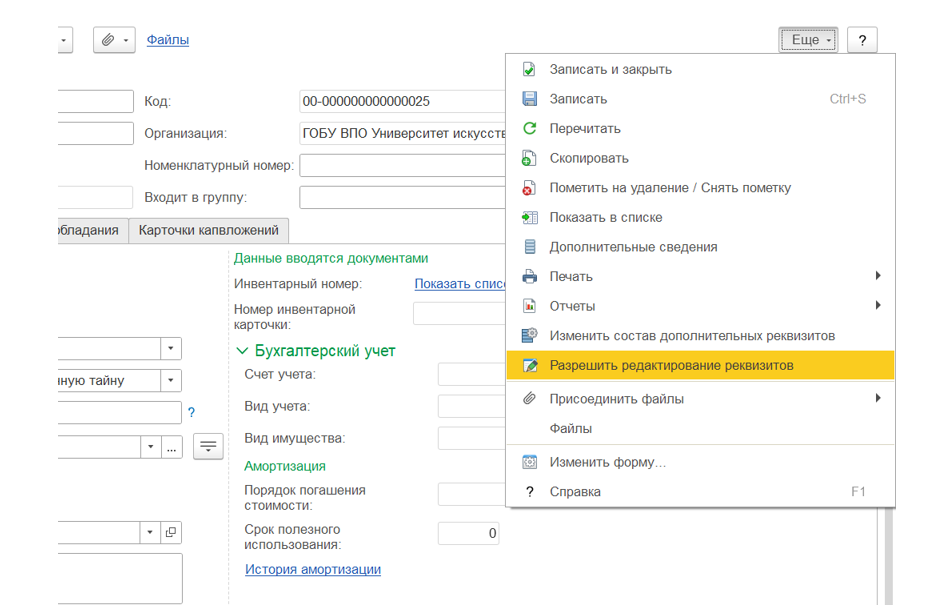Image resolution: width=943 pixels, height=614 pixels.
Task: Click the green refresh icon for Перечитать
Action: 529,129
